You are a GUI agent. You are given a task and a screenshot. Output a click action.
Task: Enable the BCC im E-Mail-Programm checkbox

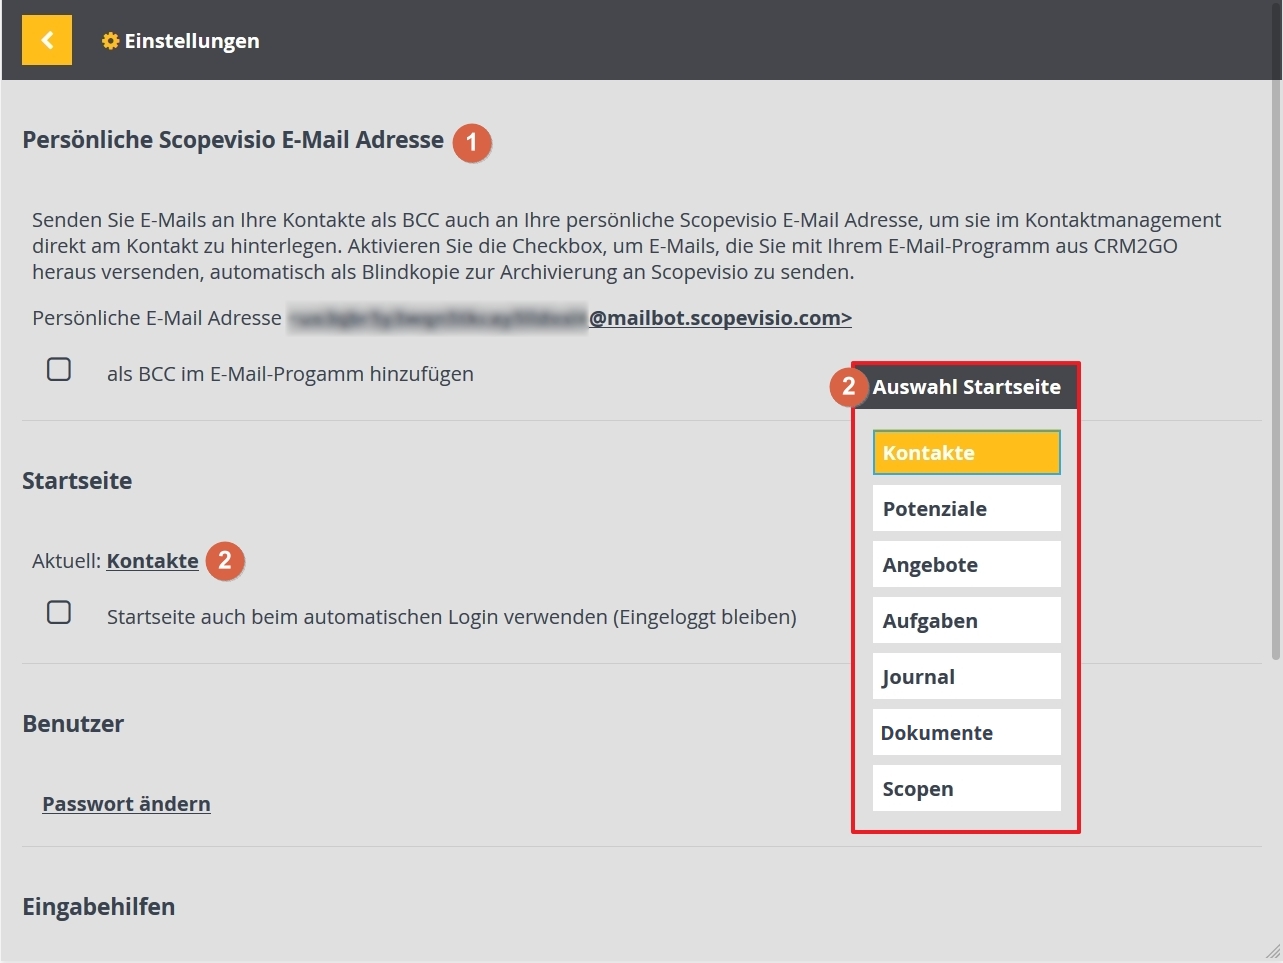pyautogui.click(x=59, y=369)
